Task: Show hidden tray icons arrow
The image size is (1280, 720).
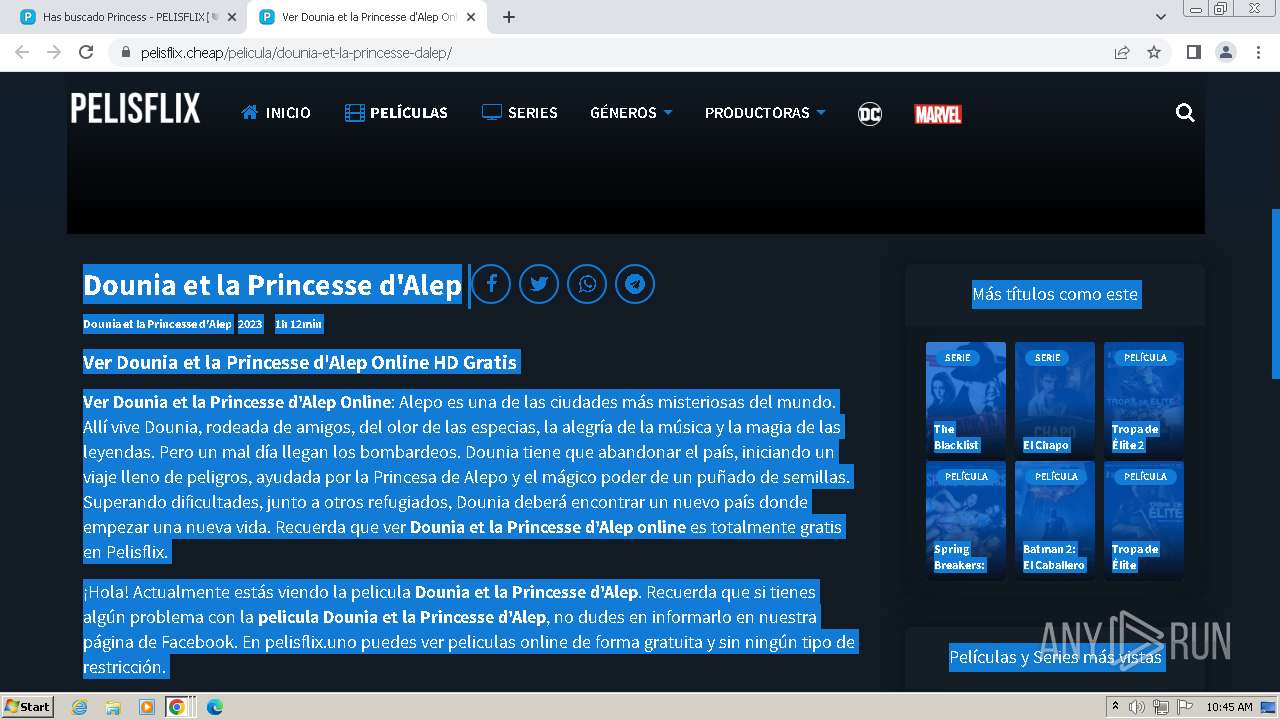Action: click(1115, 707)
